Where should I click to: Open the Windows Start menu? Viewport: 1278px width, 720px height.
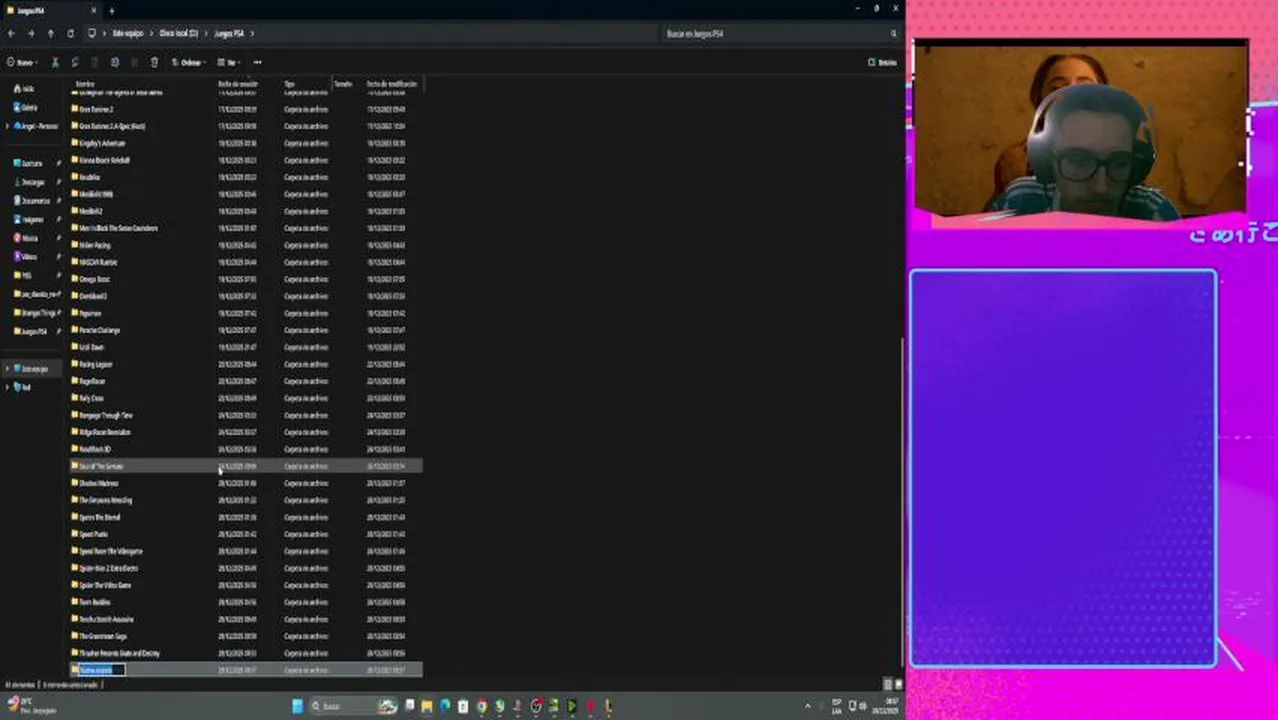[x=297, y=706]
